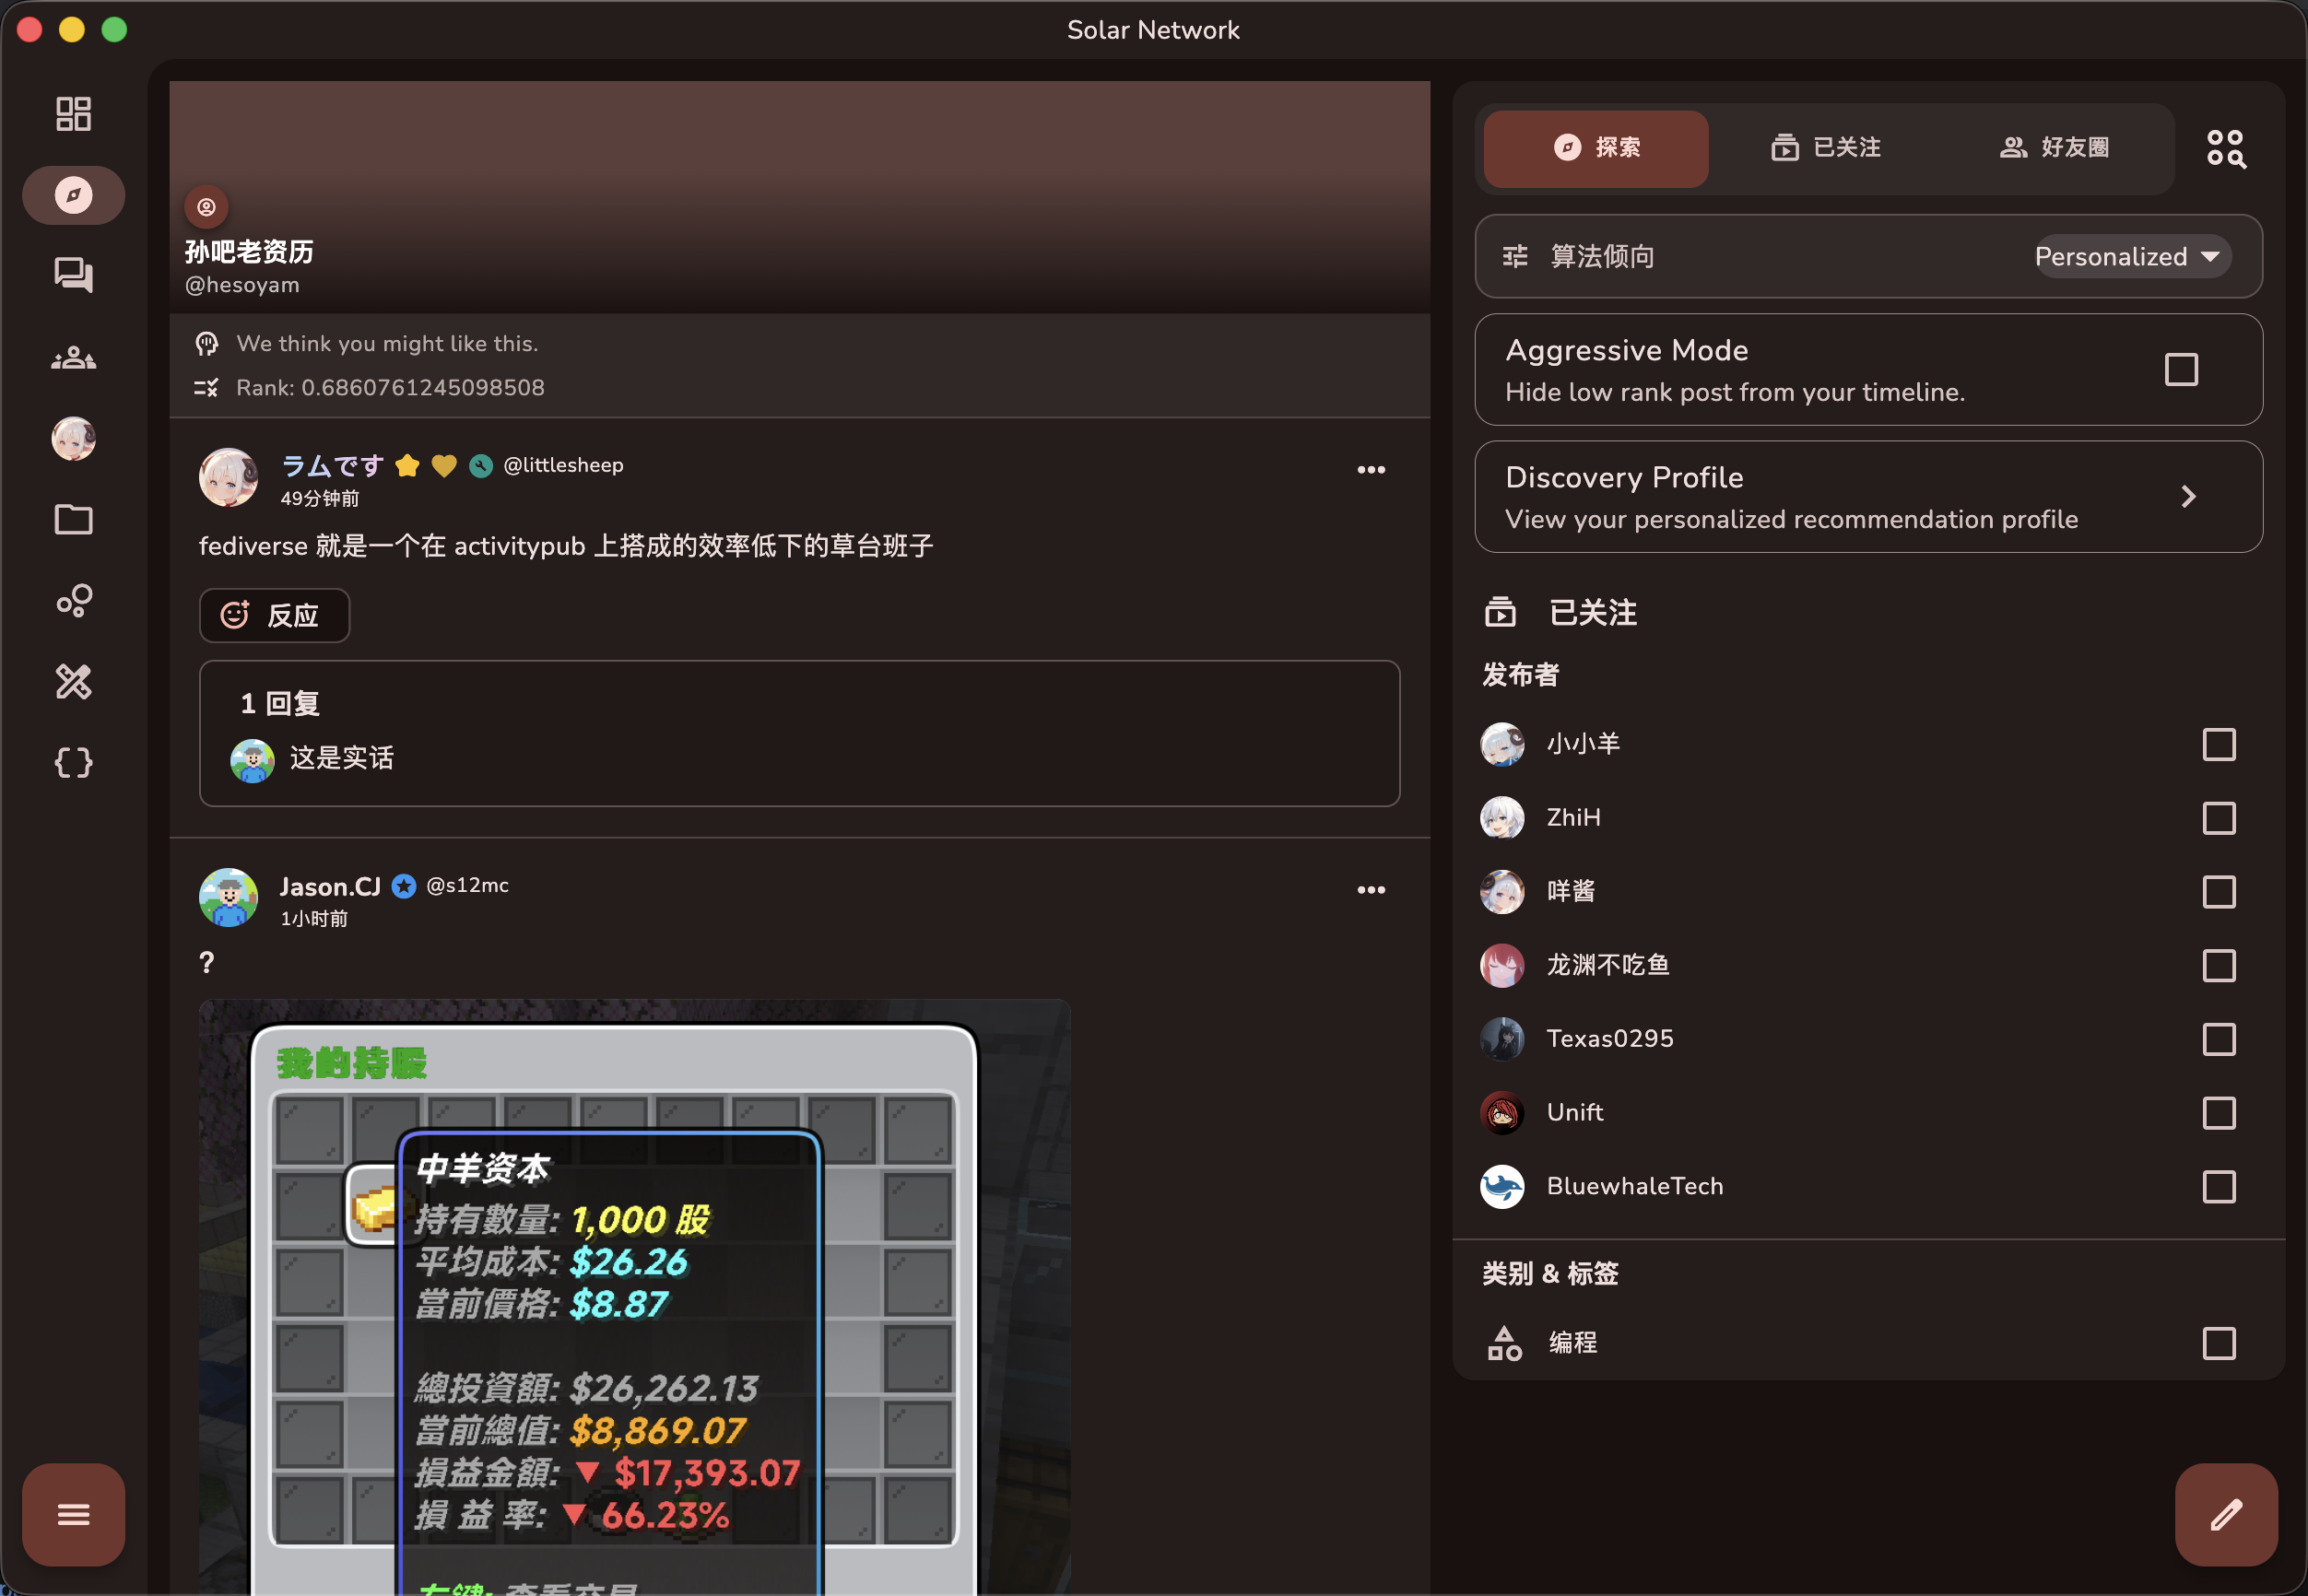Screen dimensions: 2308x1596
Task: Click the Rank score icon
Action: (206, 388)
